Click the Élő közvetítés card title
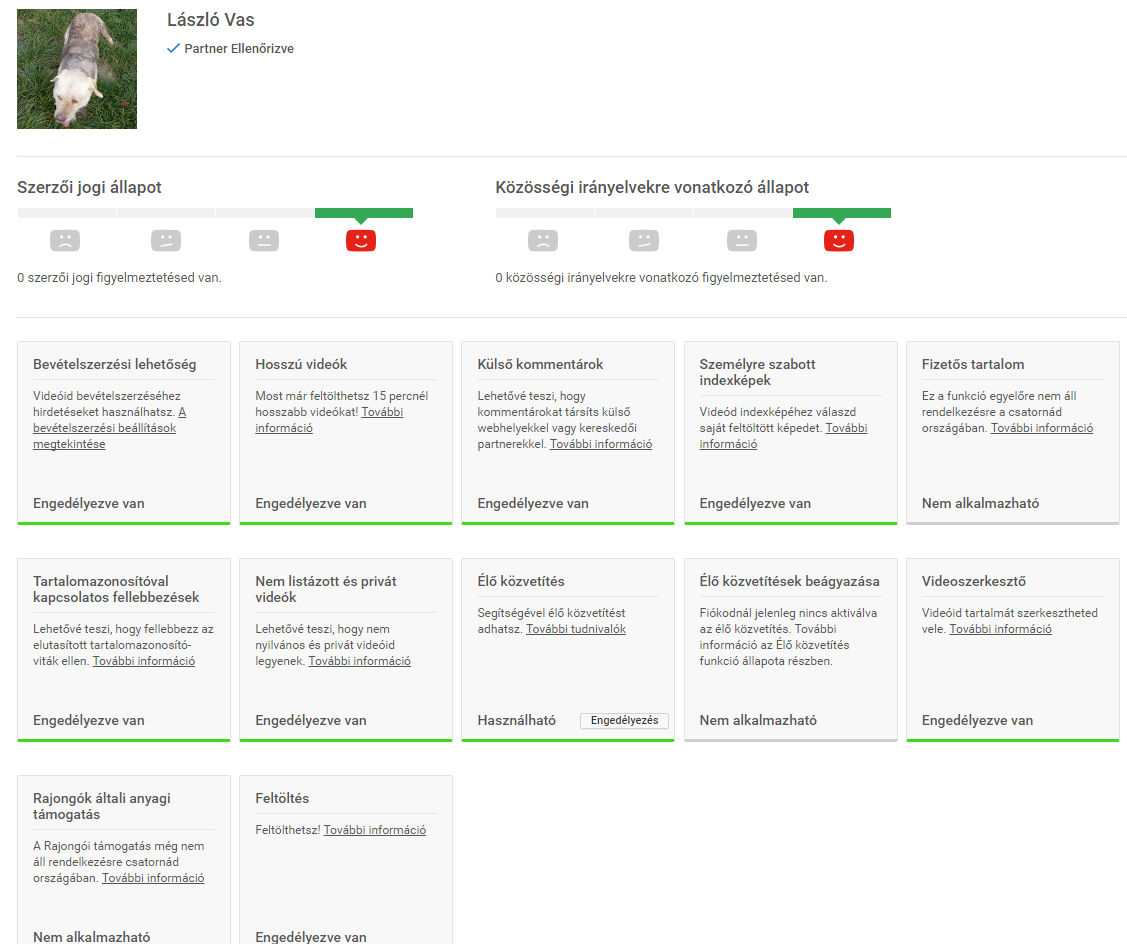Screen dimensions: 1127x944 (521, 582)
